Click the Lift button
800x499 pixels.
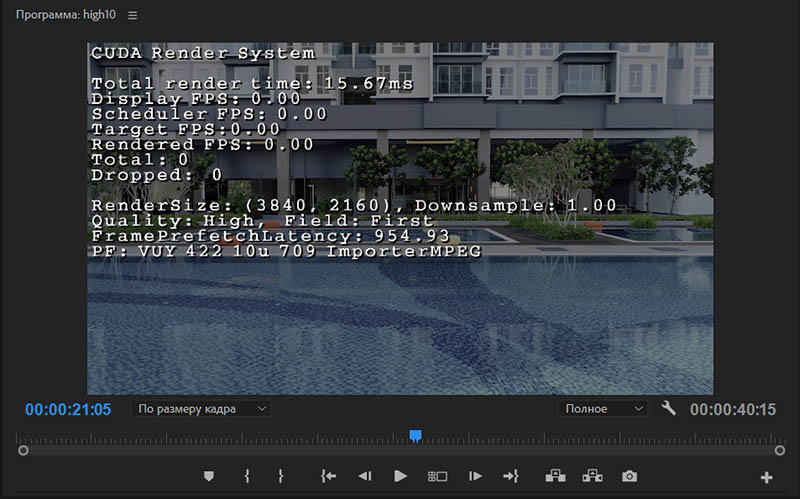point(555,476)
